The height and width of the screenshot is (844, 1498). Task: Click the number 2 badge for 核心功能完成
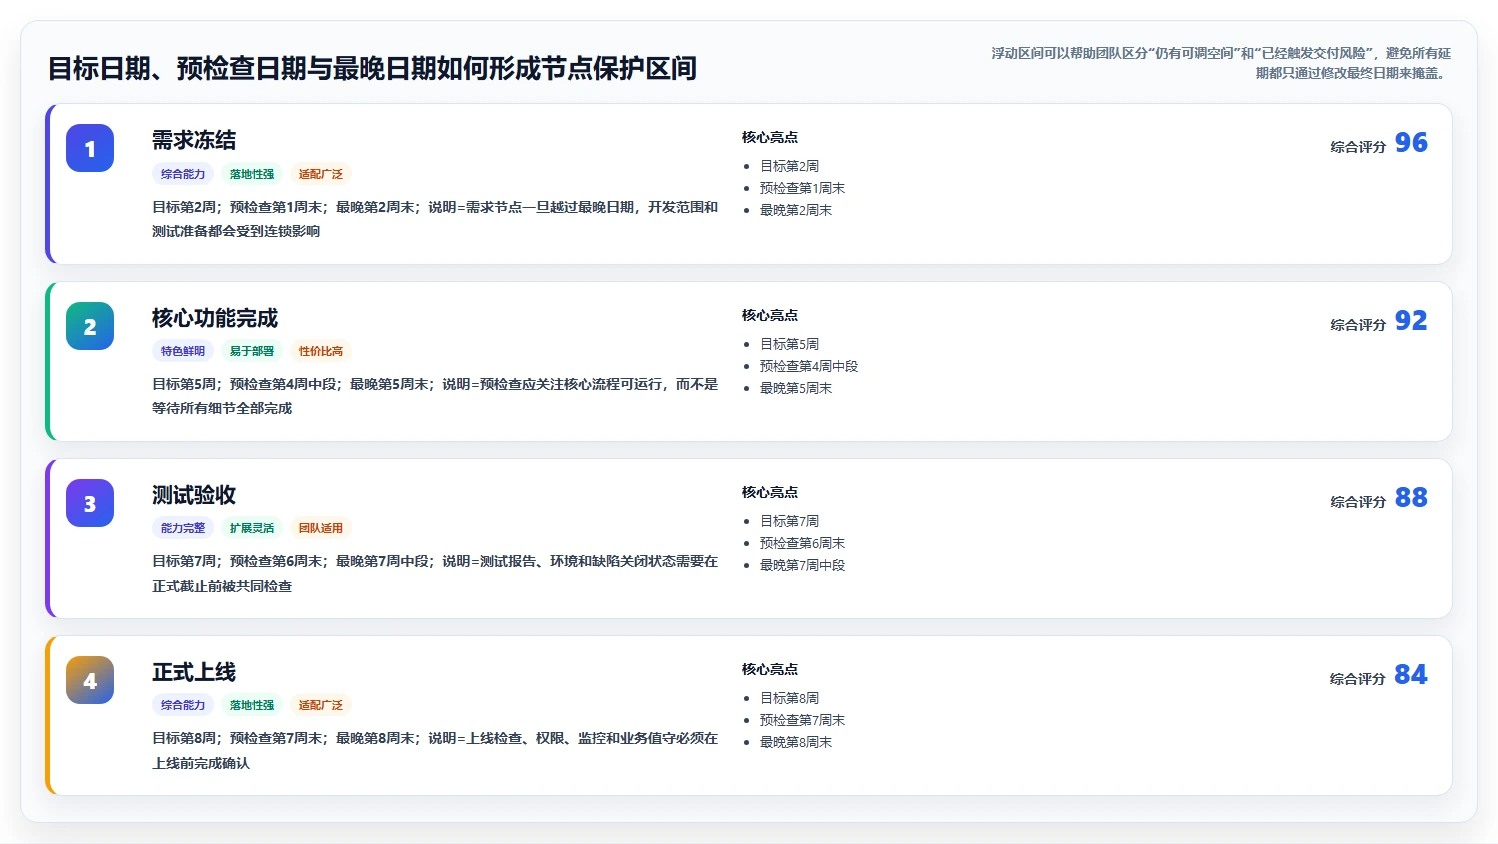pos(90,326)
